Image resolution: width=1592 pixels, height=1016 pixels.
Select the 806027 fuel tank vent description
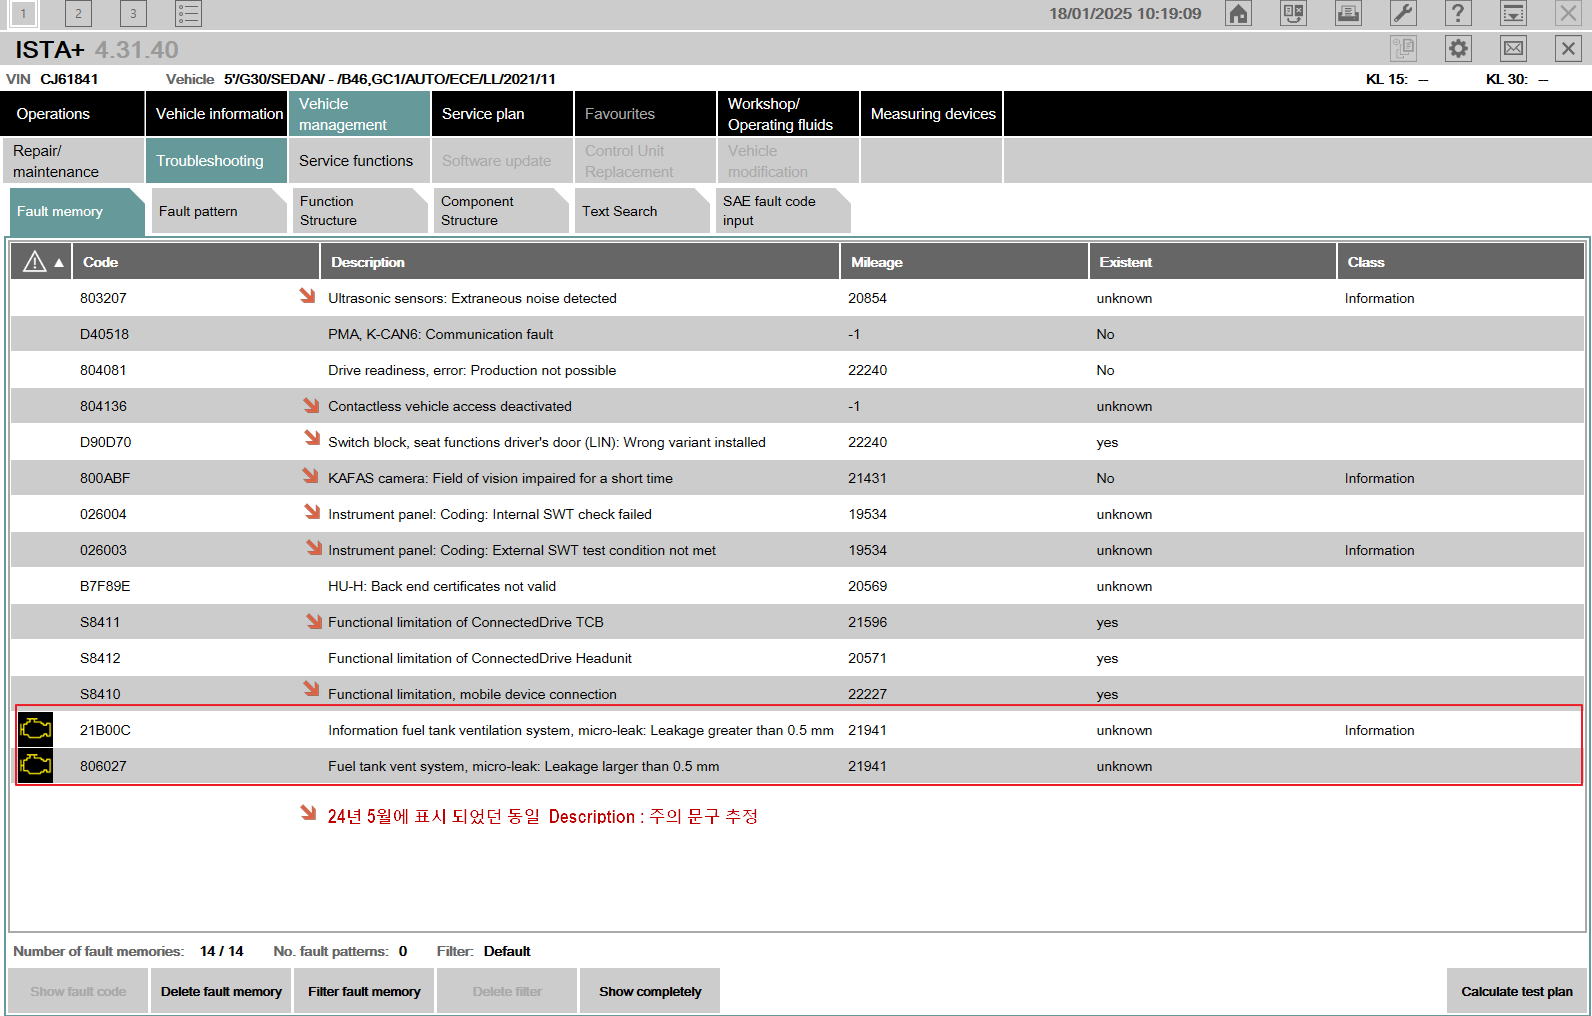pyautogui.click(x=524, y=766)
